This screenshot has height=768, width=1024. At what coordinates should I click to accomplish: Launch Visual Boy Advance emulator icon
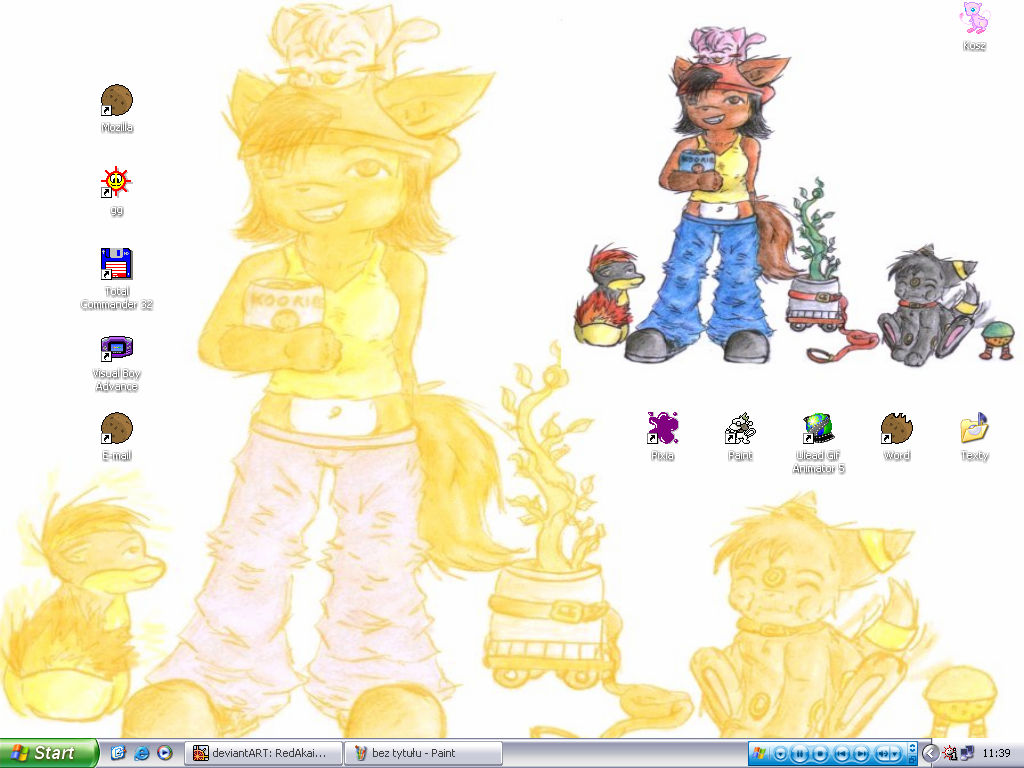pyautogui.click(x=116, y=364)
